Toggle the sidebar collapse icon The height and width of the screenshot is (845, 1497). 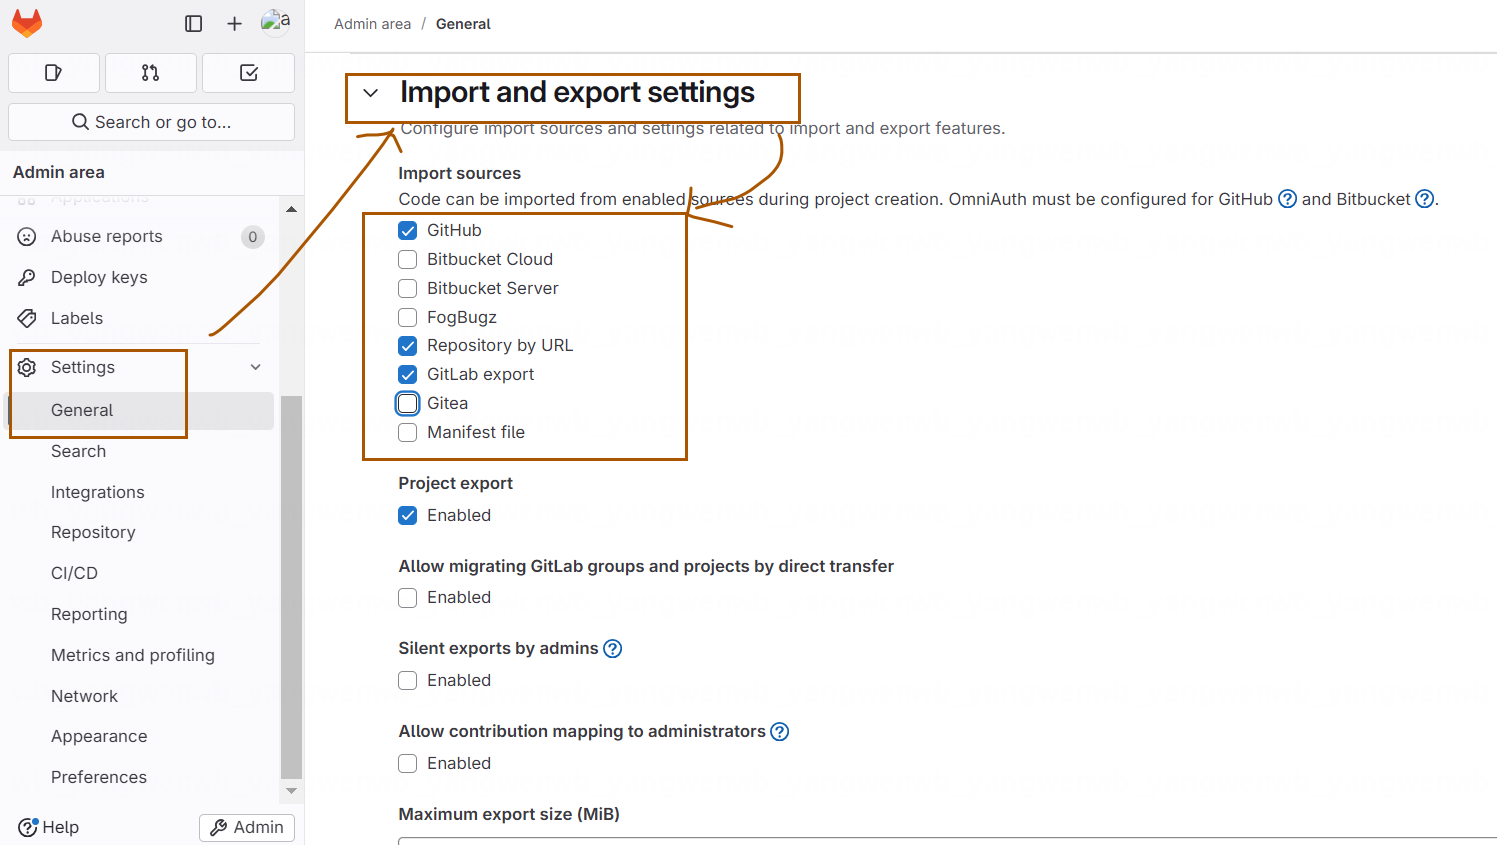coord(194,23)
